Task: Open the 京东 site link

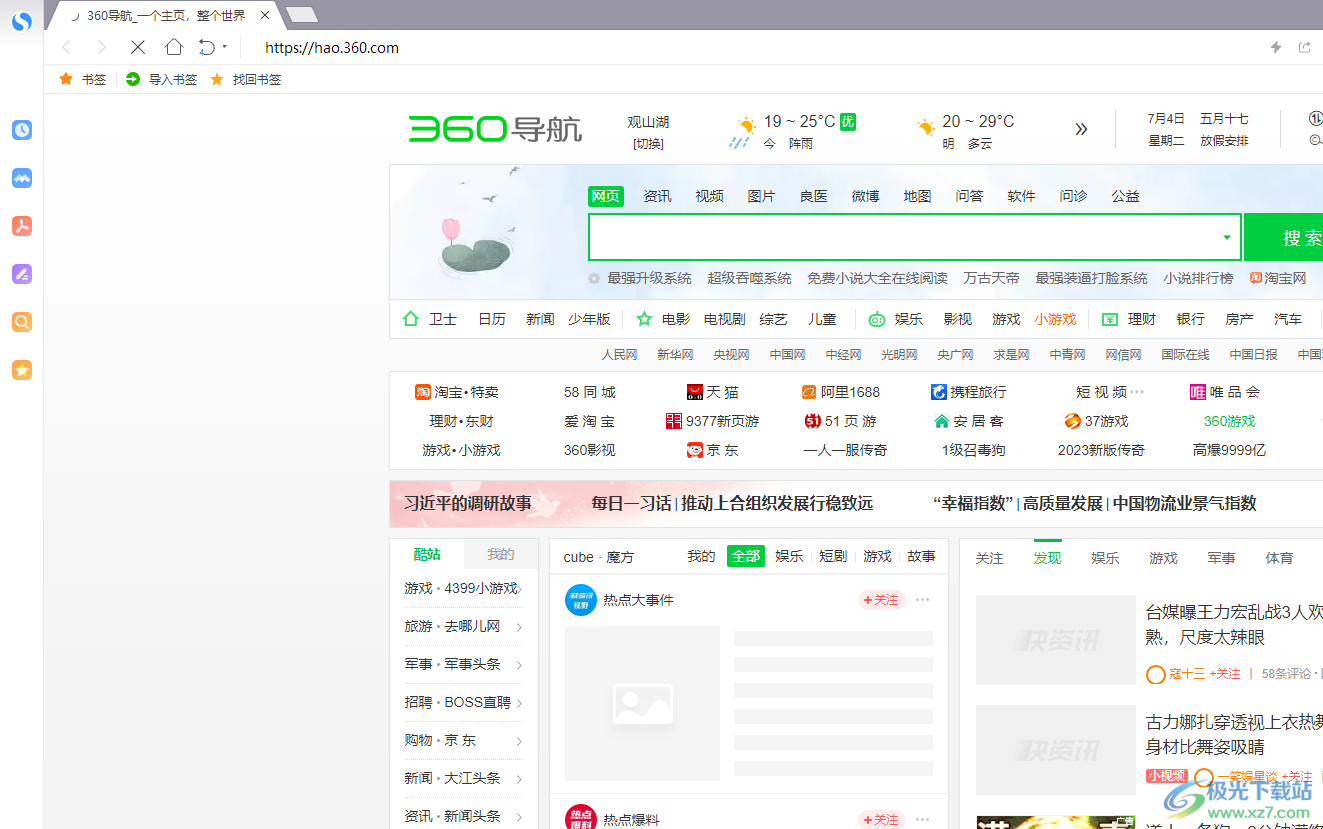Action: (713, 450)
